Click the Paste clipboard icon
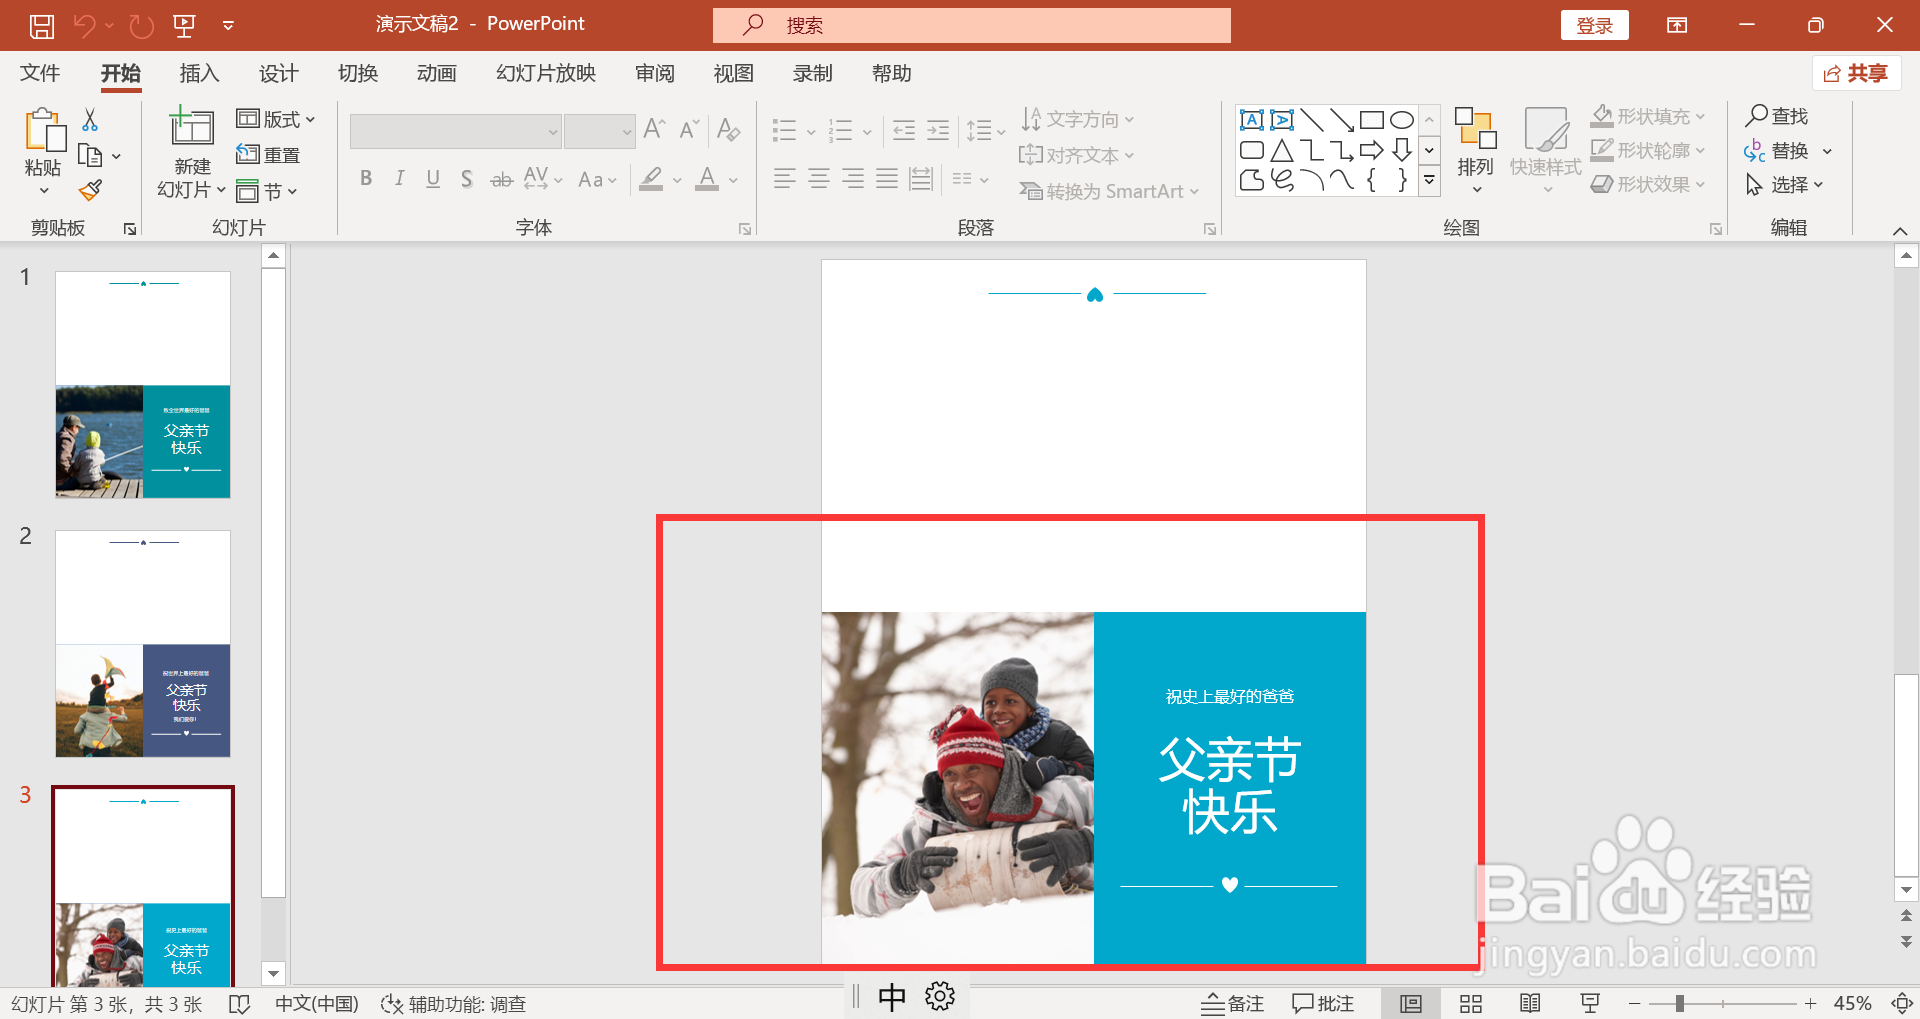This screenshot has width=1920, height=1019. [x=43, y=131]
